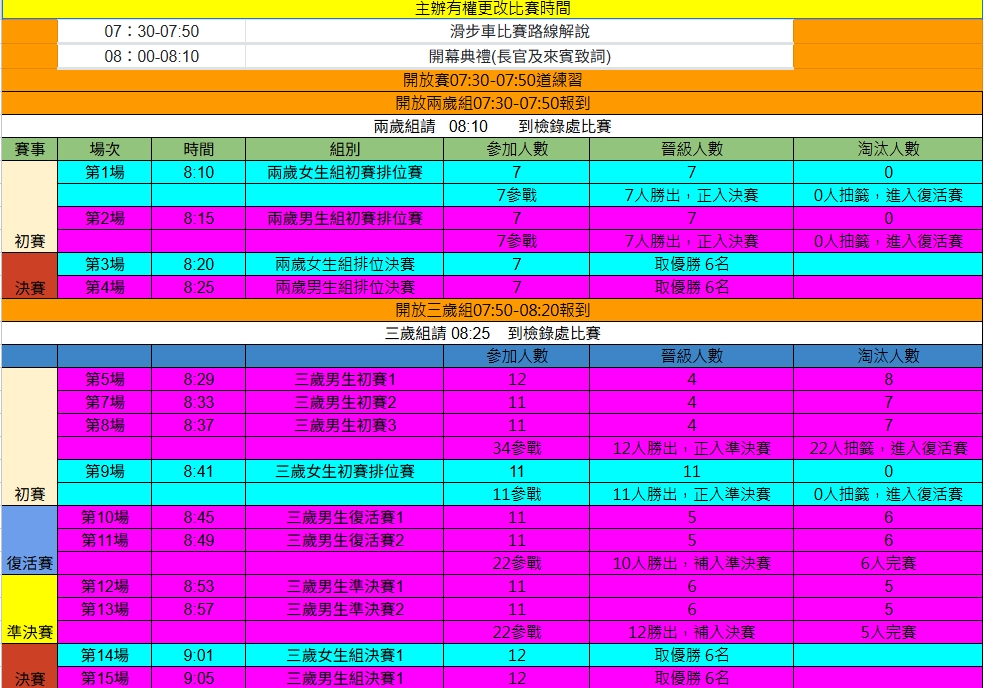This screenshot has height=688, width=984.
Task: Click the 22人抽籤，進入復活賽 cell
Action: [888, 448]
